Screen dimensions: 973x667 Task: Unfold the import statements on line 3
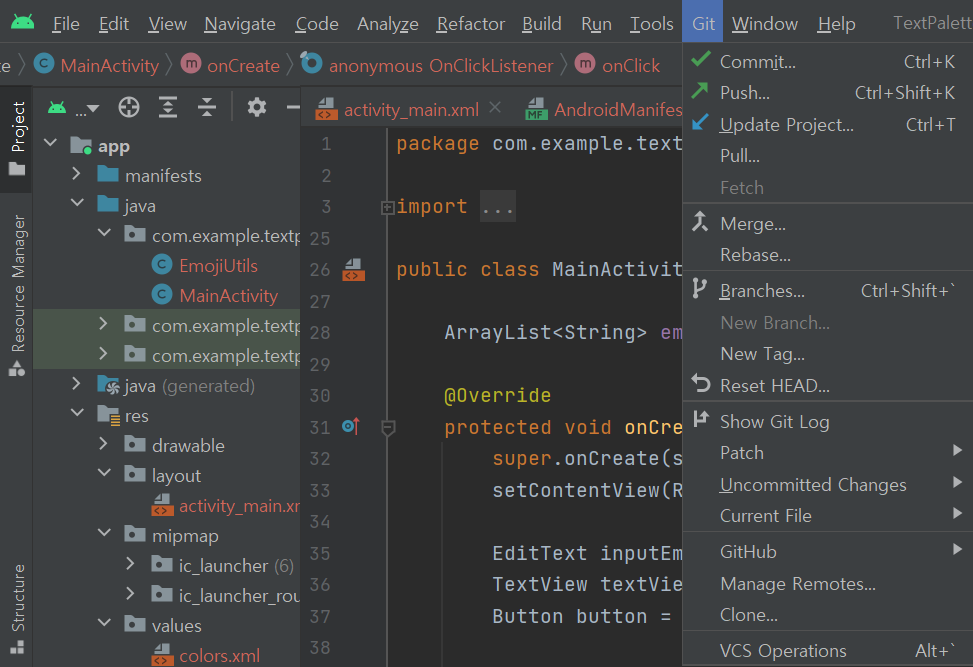(x=387, y=207)
